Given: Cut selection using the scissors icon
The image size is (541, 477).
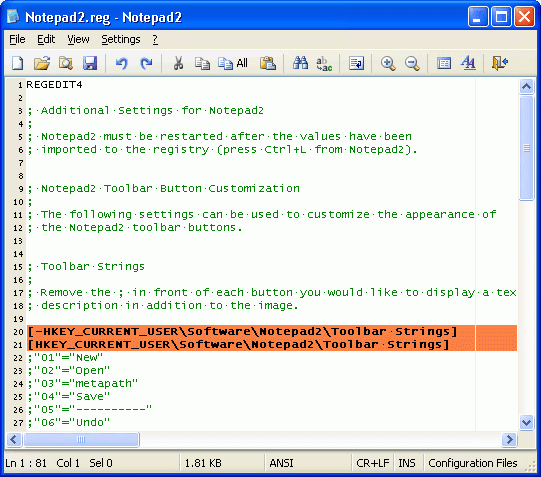Looking at the screenshot, I should click(178, 63).
